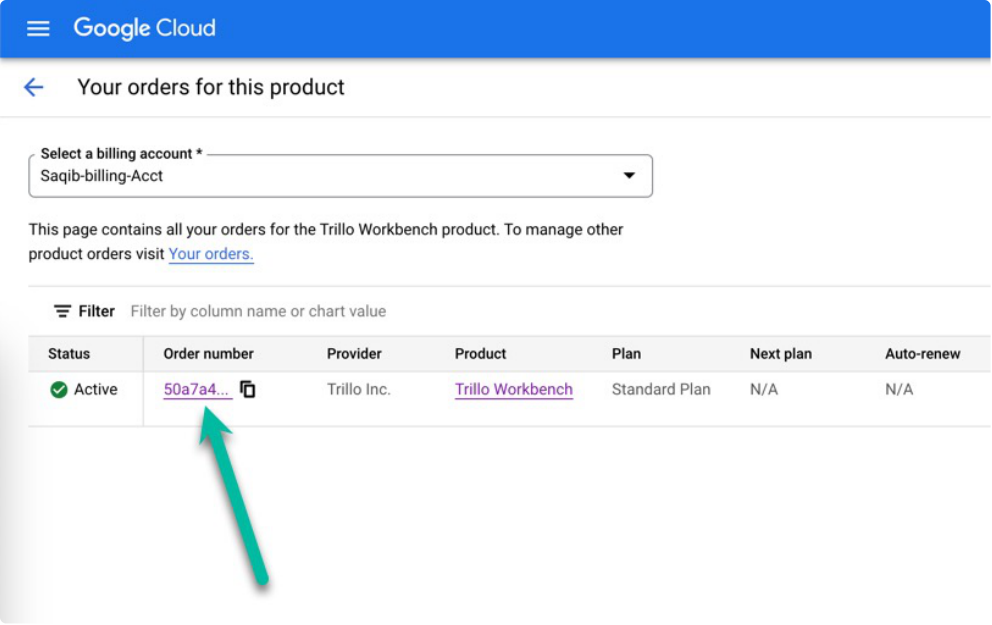Click the N/A value under Auto-renew
This screenshot has width=992, height=625.
click(899, 390)
